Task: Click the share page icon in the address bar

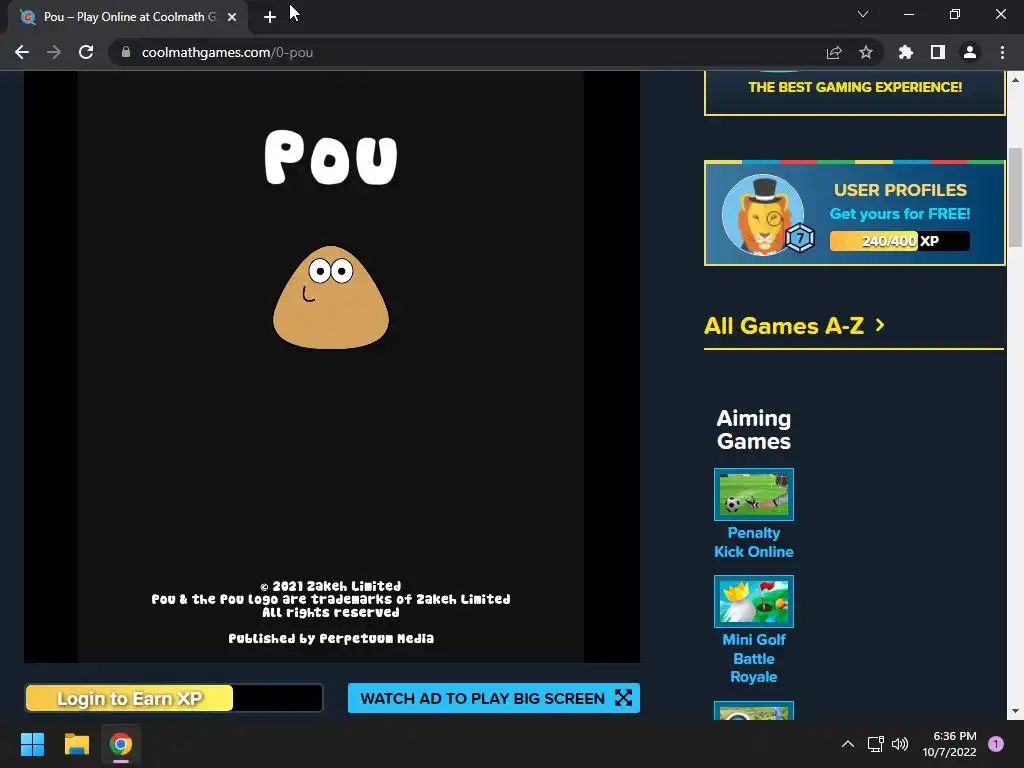Action: [834, 52]
